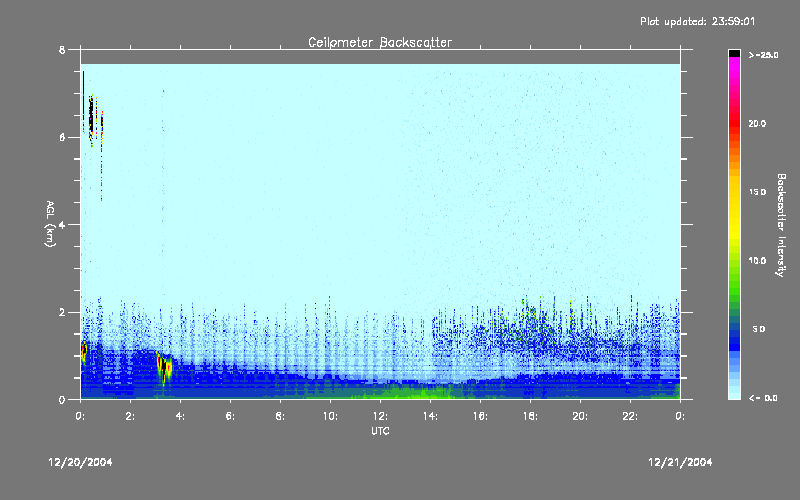Click the 22: hour x-axis tick label
Viewport: 800px width, 500px height.
point(630,416)
